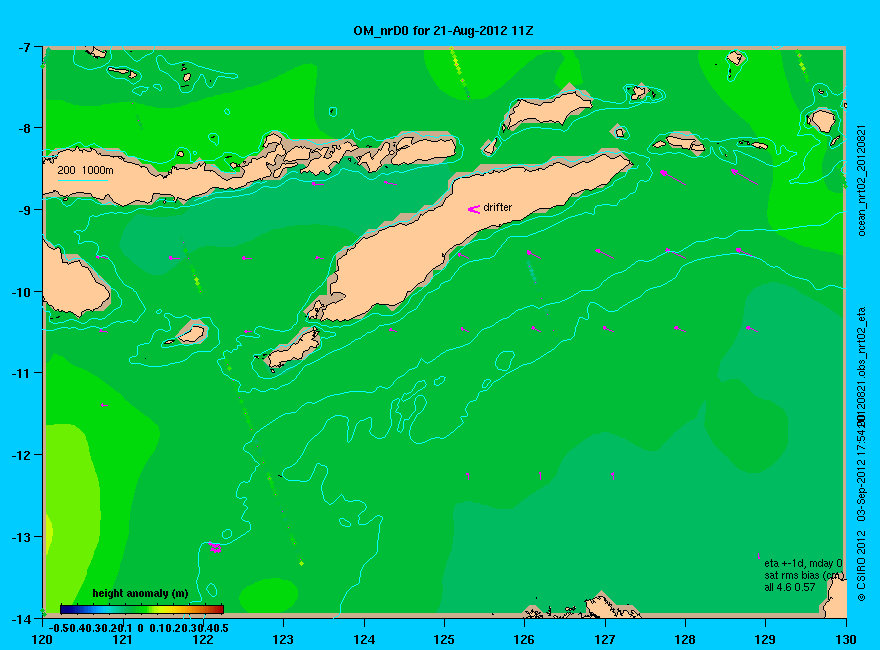
Task: Click the longitude axis label '127'
Action: pos(604,639)
